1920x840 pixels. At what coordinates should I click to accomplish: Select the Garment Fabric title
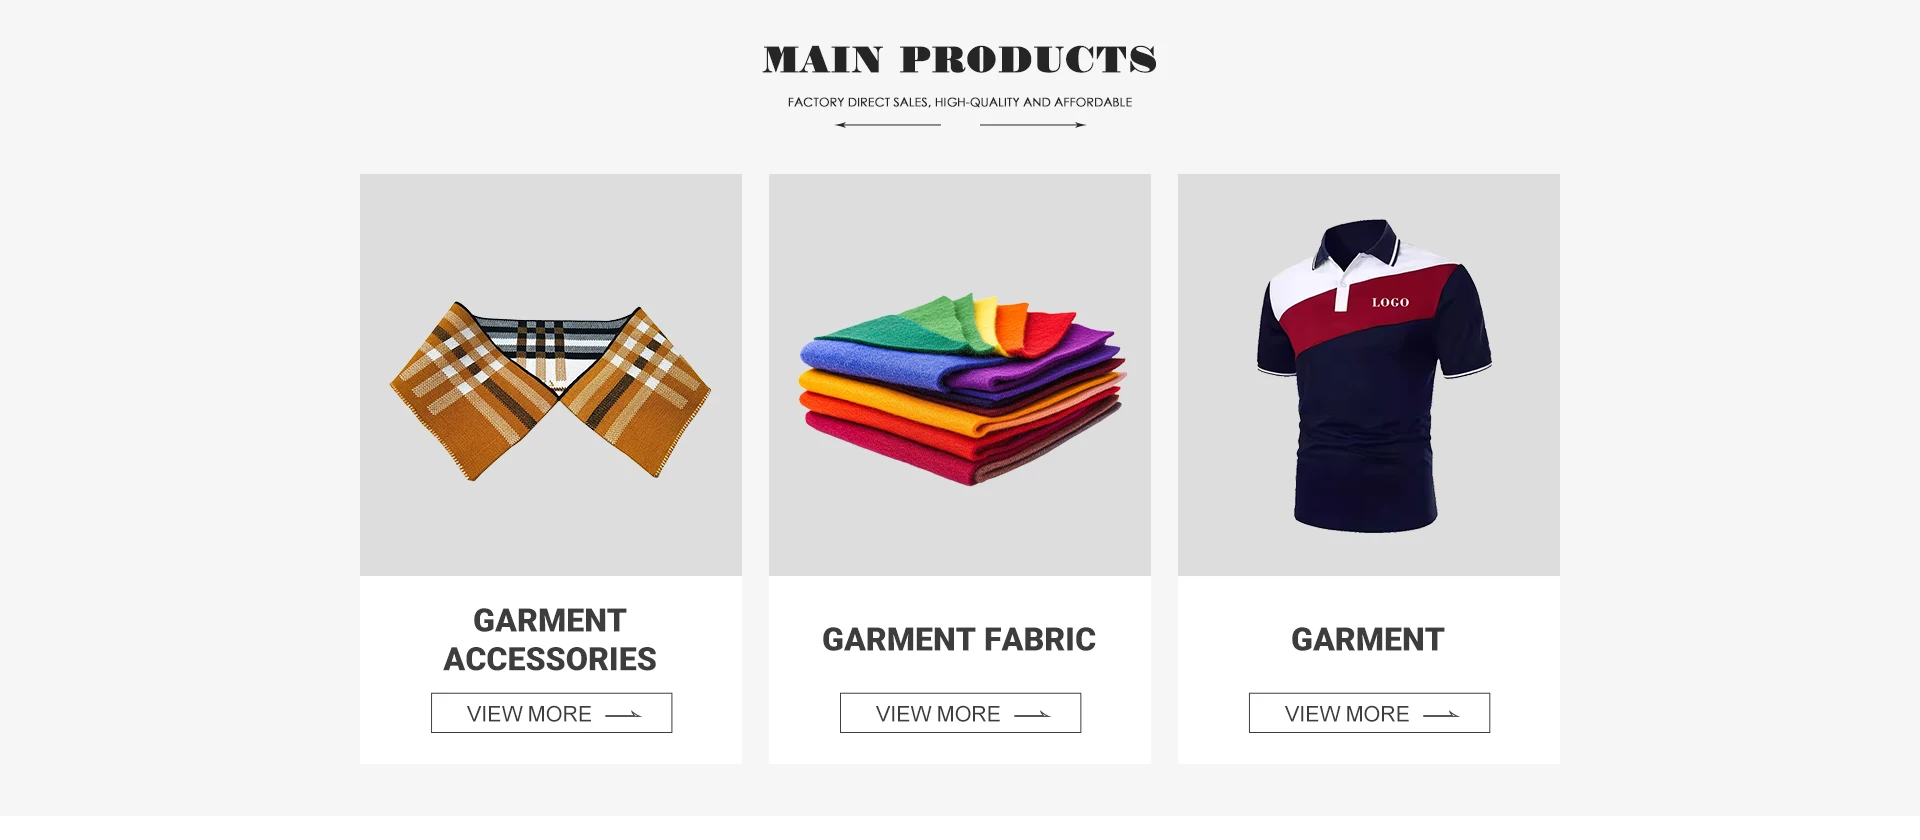pyautogui.click(x=959, y=640)
